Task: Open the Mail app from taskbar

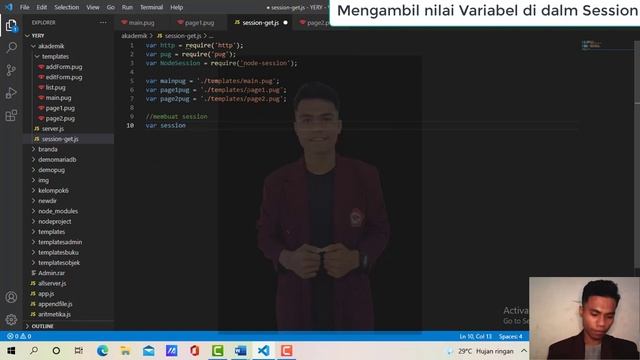Action: [x=149, y=351]
